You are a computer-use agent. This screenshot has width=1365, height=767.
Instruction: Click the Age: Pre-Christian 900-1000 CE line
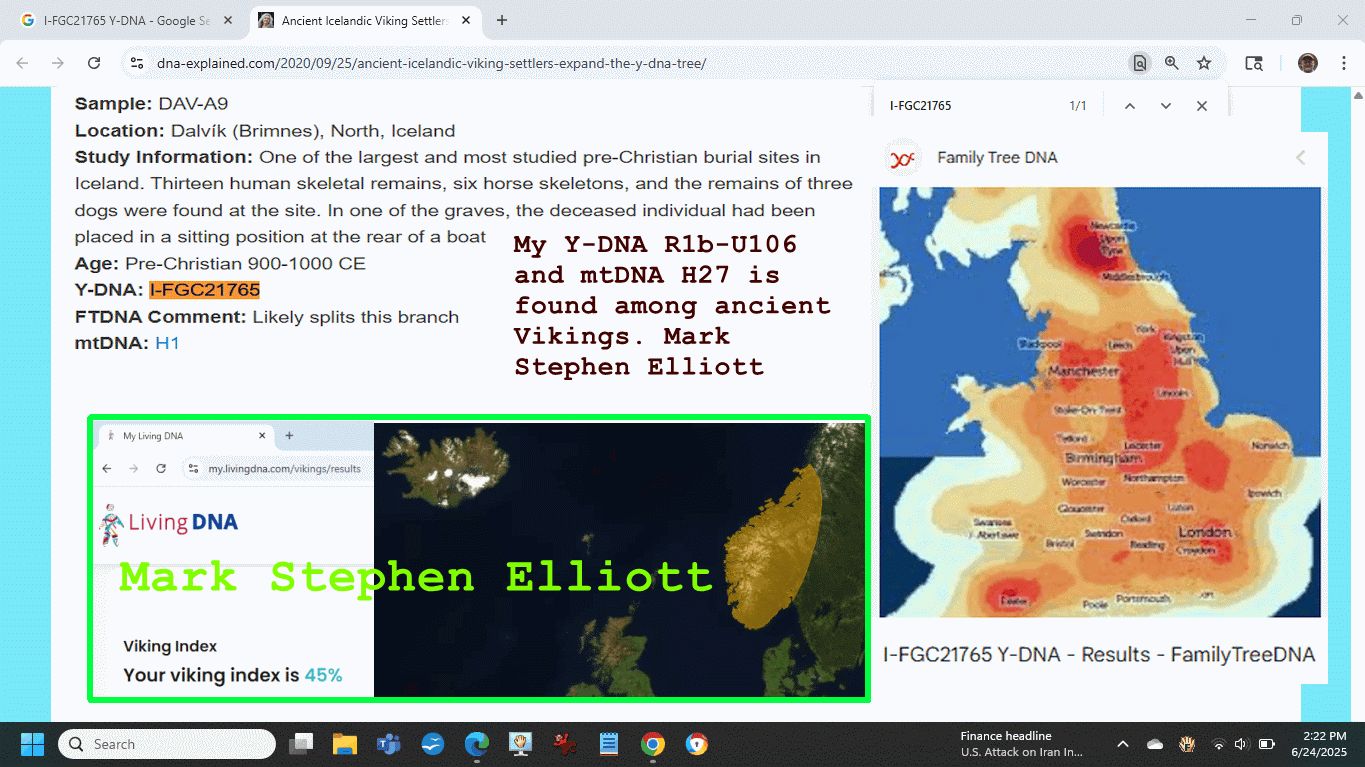click(x=220, y=264)
